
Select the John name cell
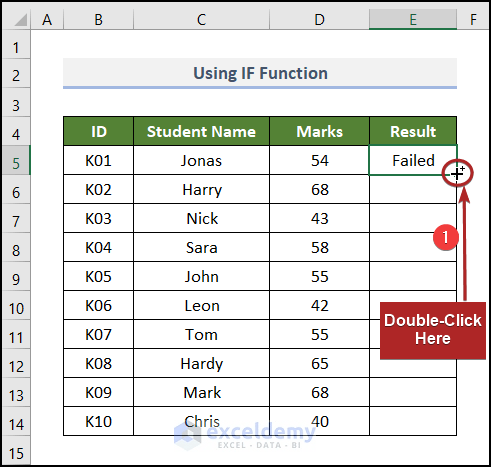[201, 276]
